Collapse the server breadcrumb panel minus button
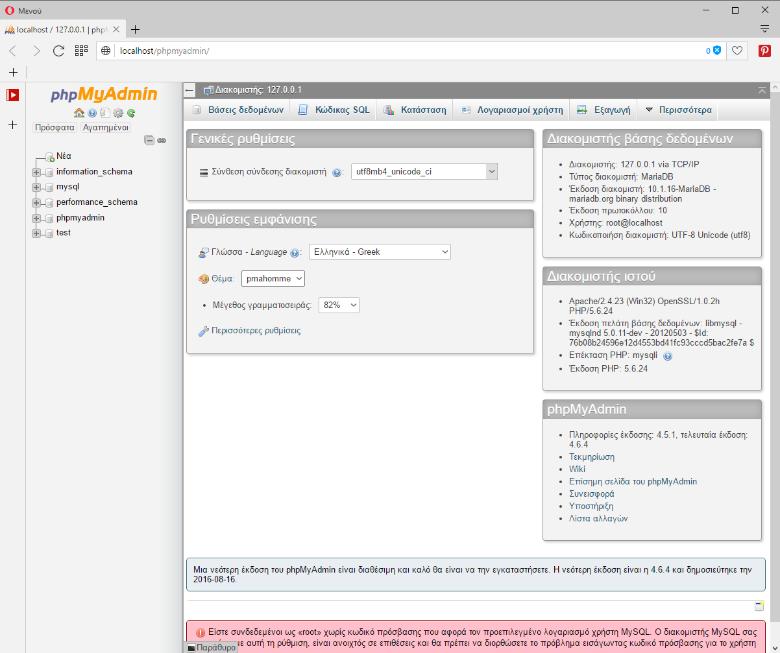The width and height of the screenshot is (780, 653). pos(190,90)
